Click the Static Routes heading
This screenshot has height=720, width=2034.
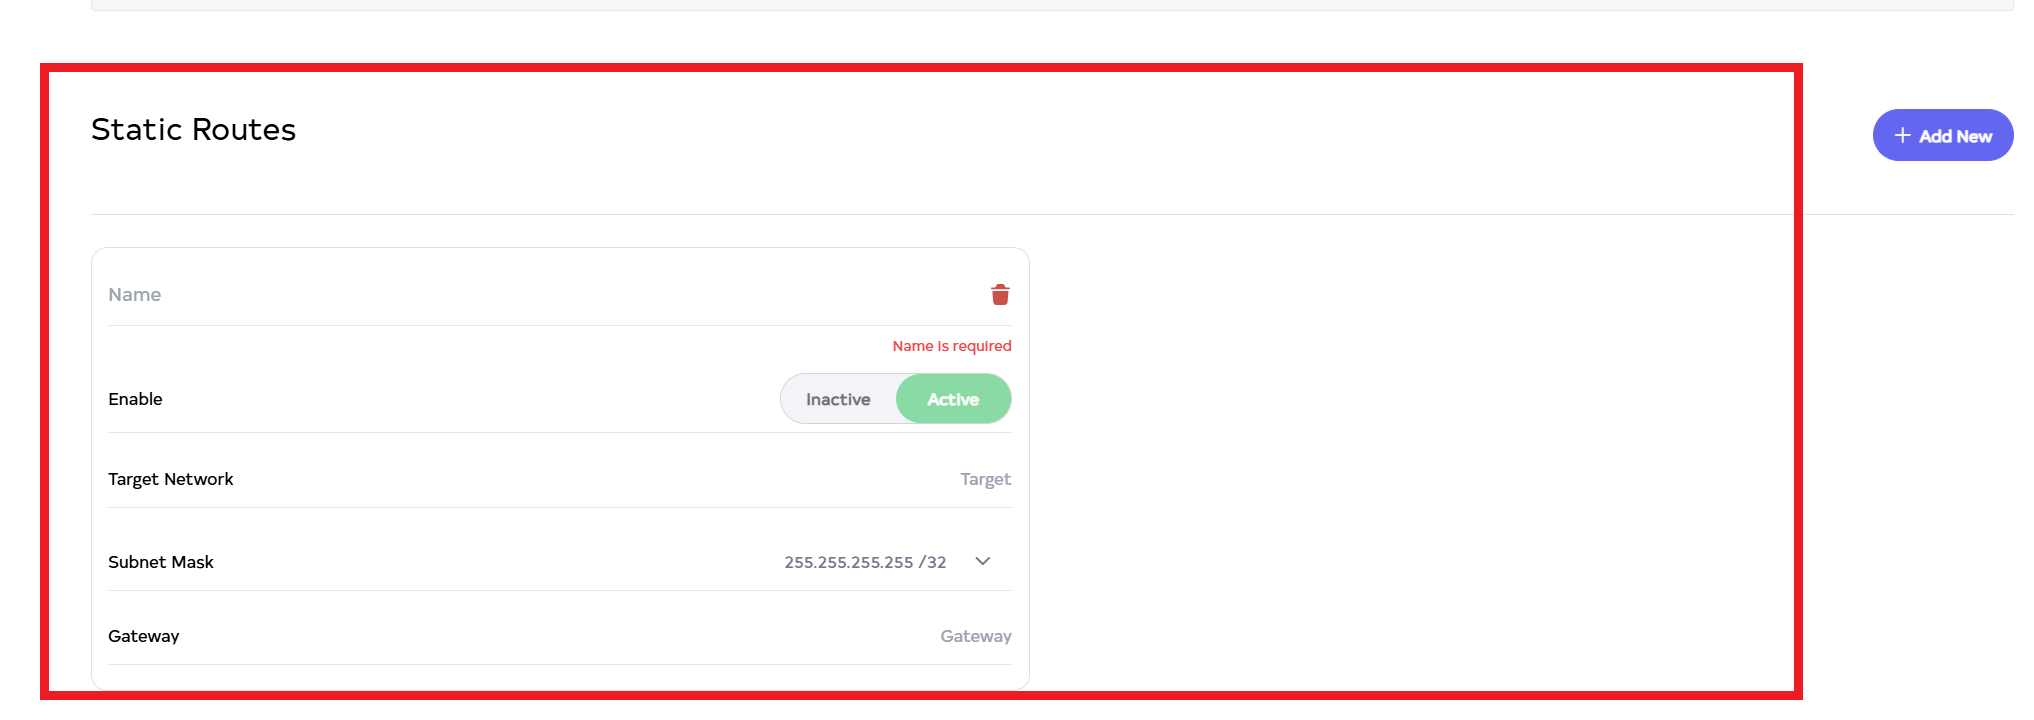[194, 130]
